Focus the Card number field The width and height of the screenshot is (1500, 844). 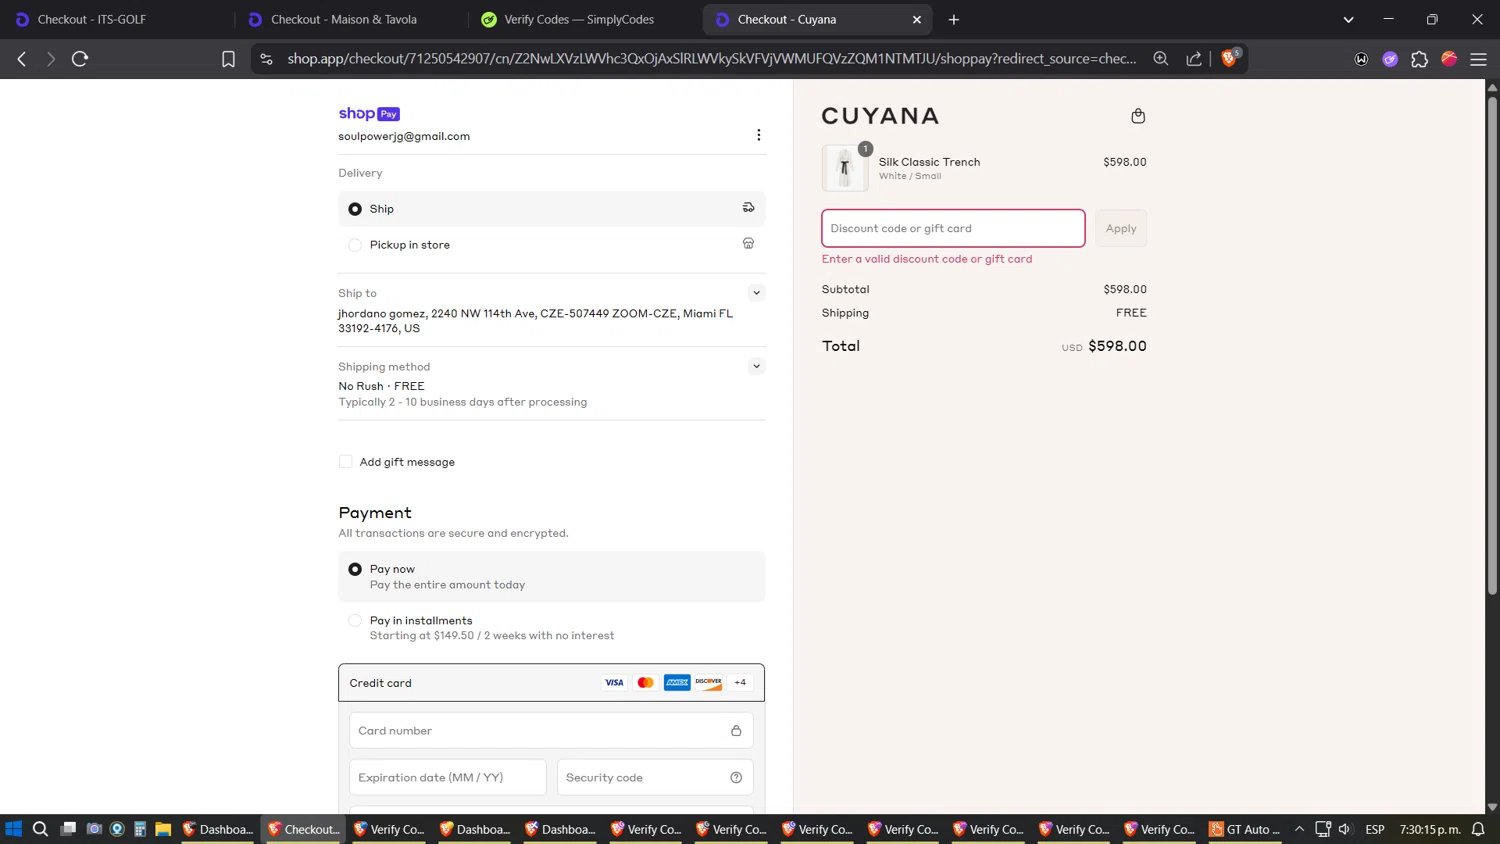point(551,730)
